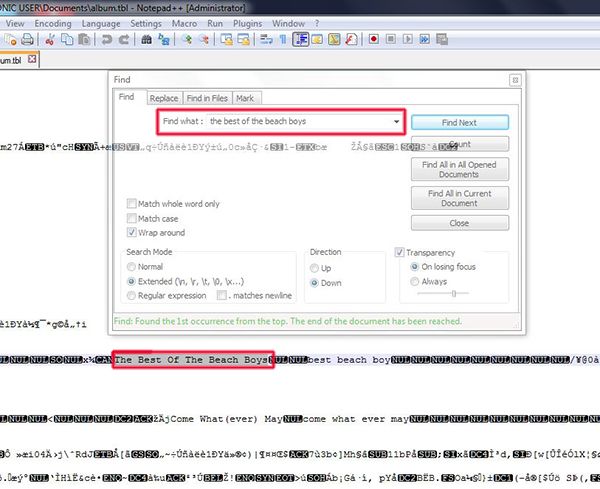Click the Zoom Out icon
600x489 pixels.
(x=204, y=39)
